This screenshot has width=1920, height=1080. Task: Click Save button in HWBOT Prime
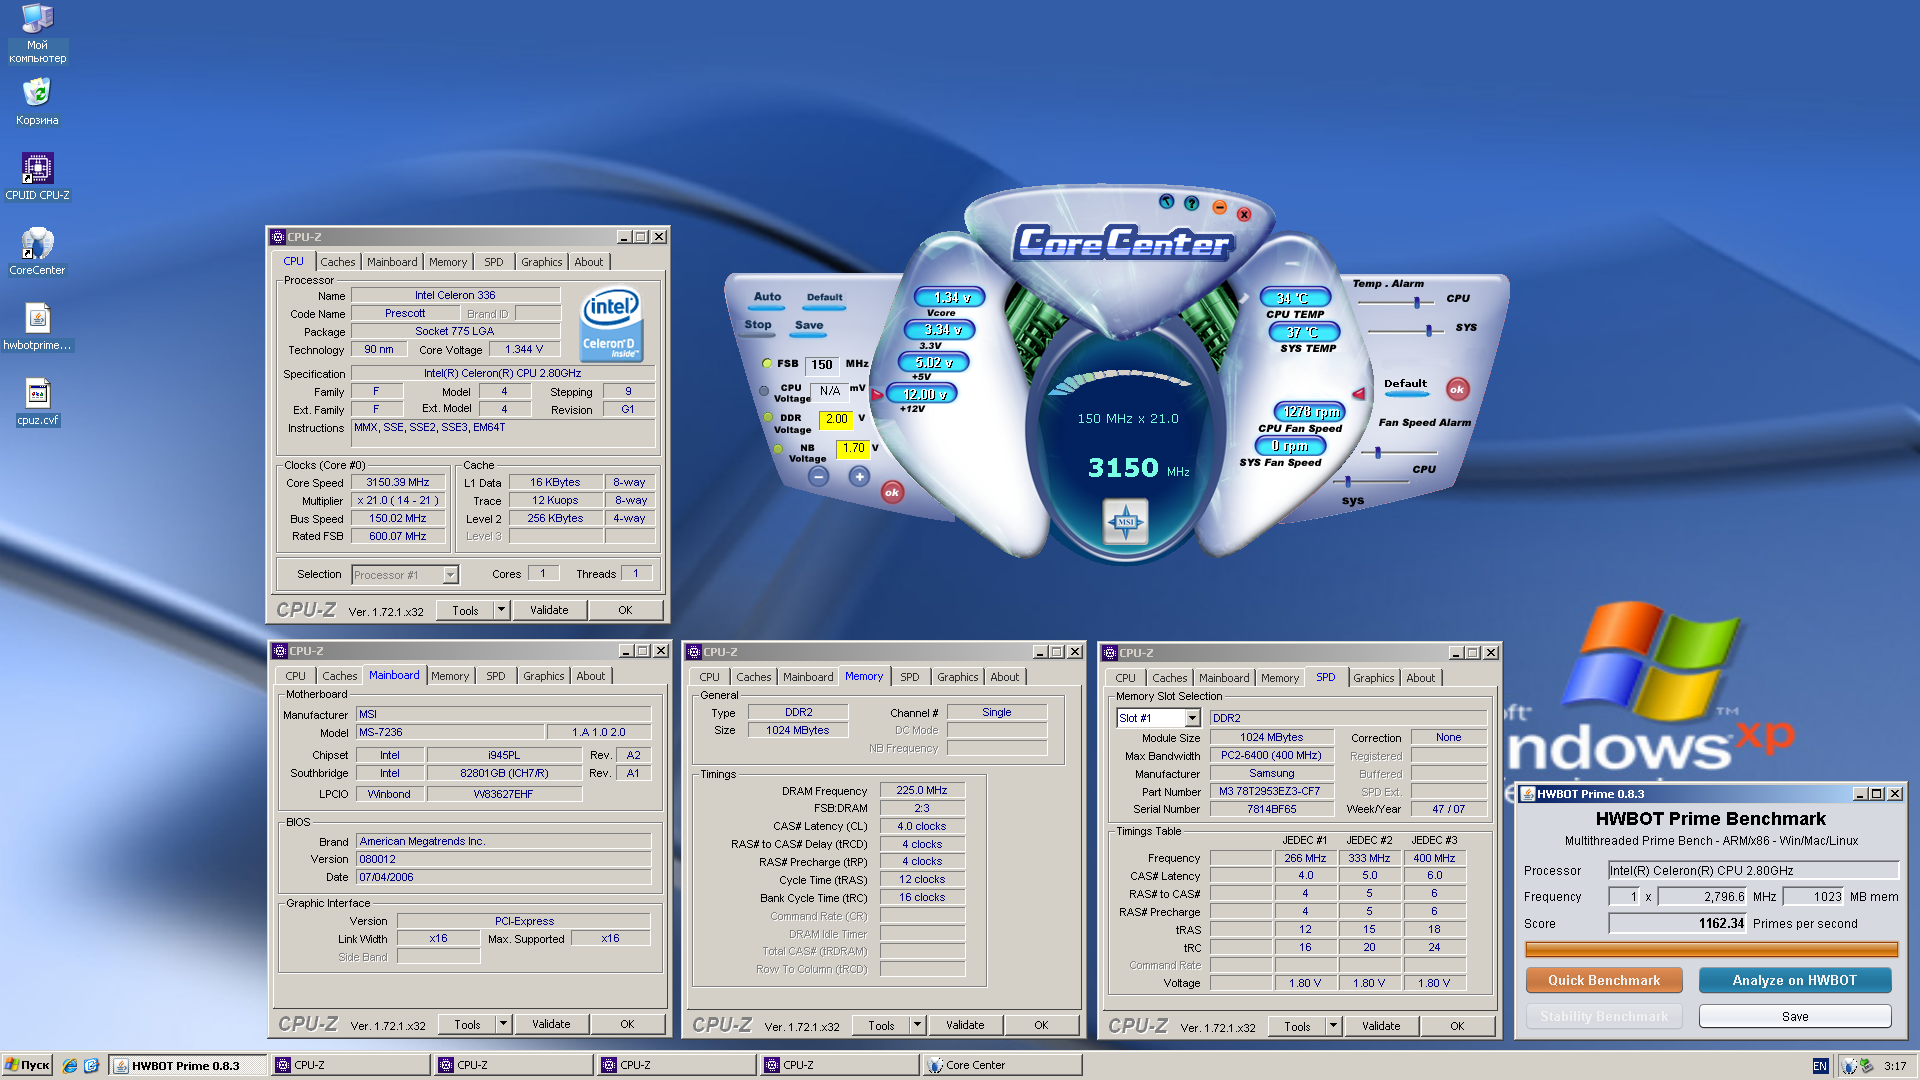[x=1795, y=1016]
